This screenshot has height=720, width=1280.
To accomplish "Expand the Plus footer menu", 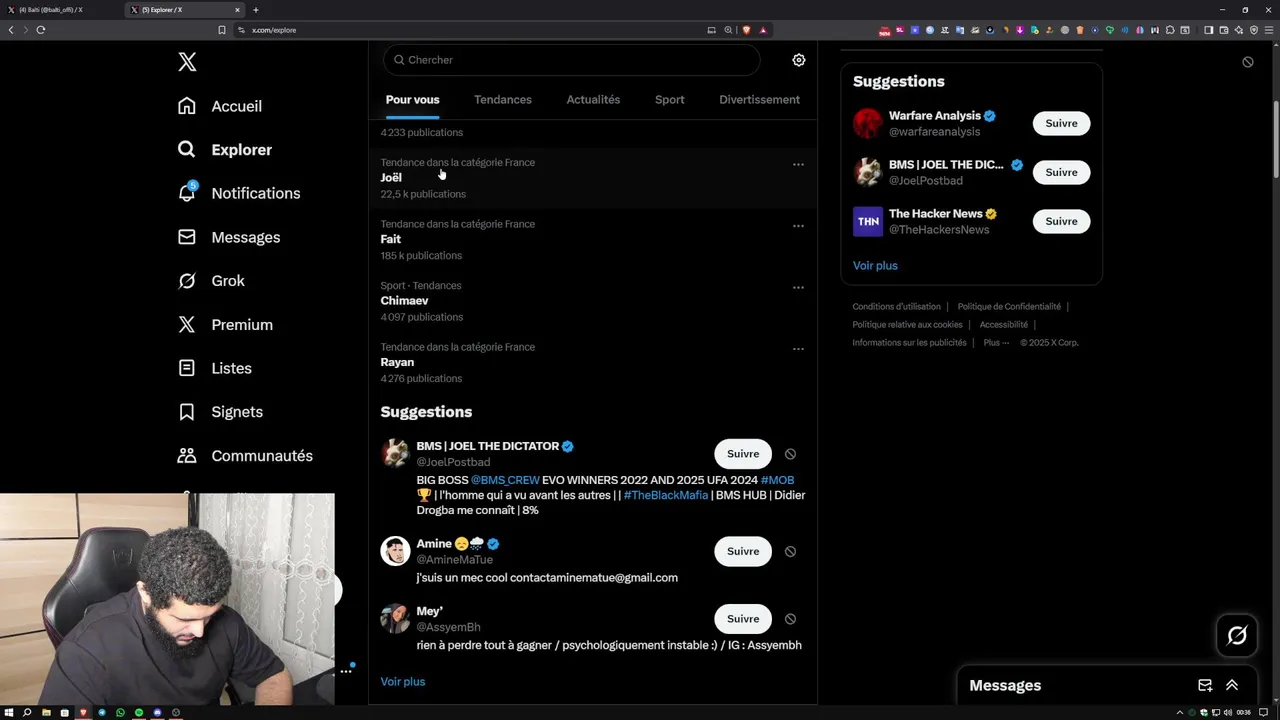I will pyautogui.click(x=996, y=343).
